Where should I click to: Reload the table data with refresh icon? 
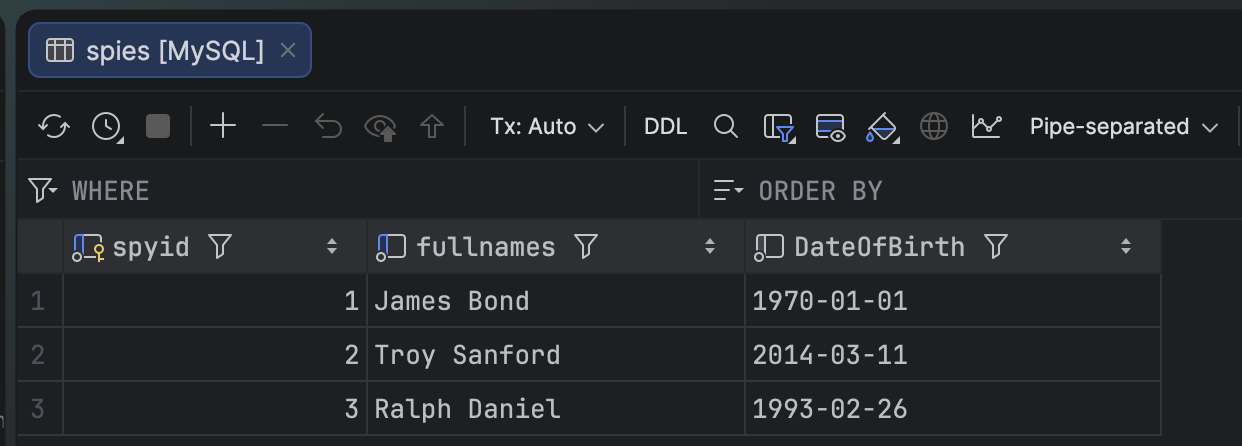point(54,126)
